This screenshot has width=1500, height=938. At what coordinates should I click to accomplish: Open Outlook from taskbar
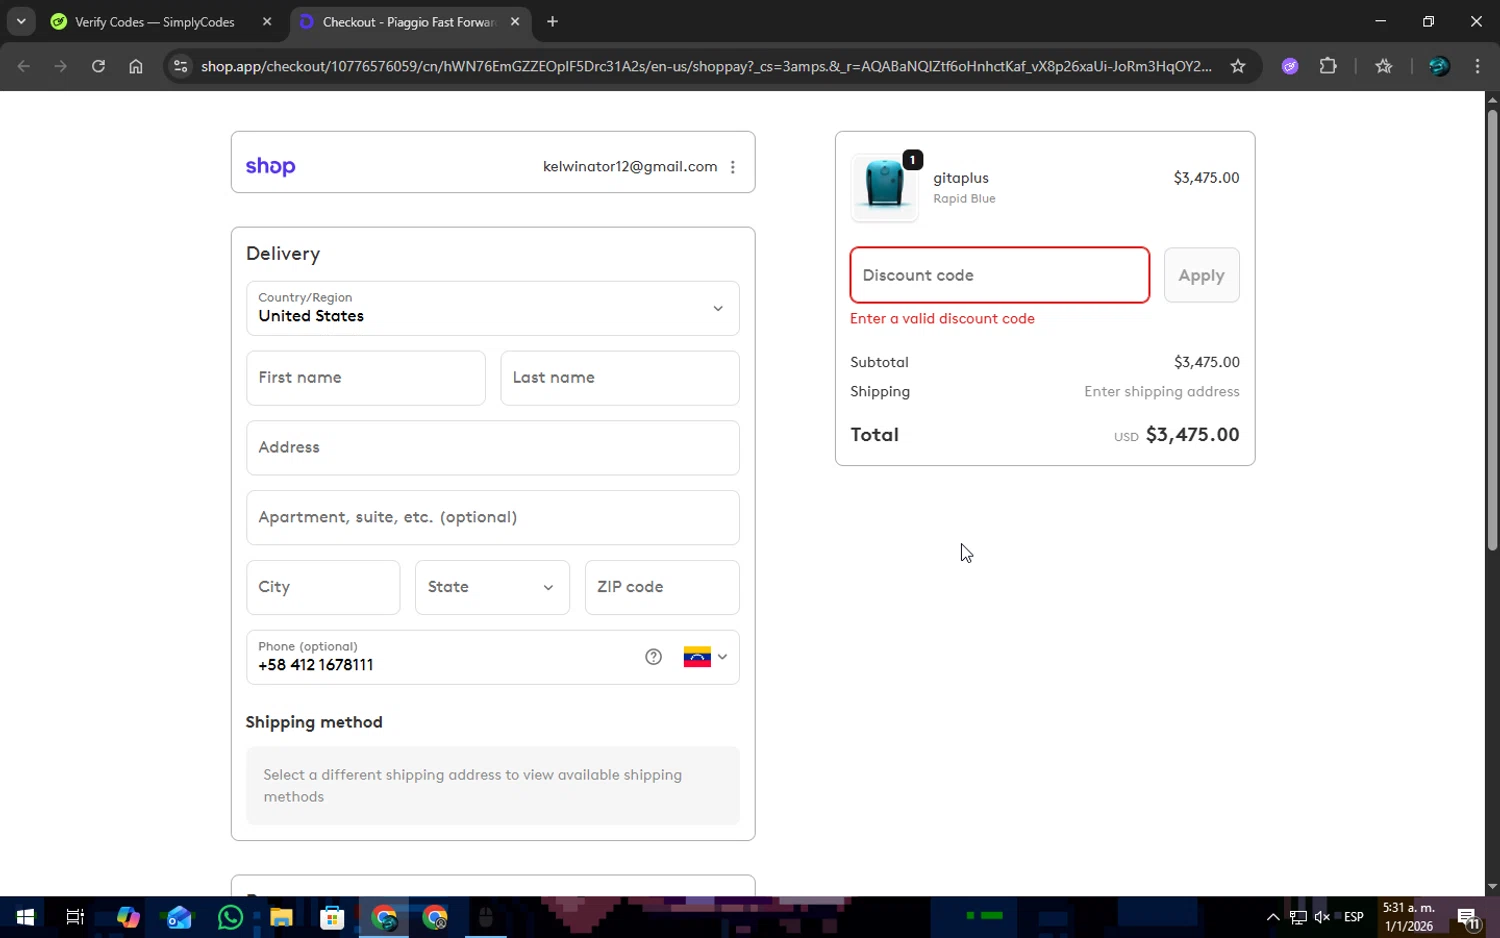179,917
